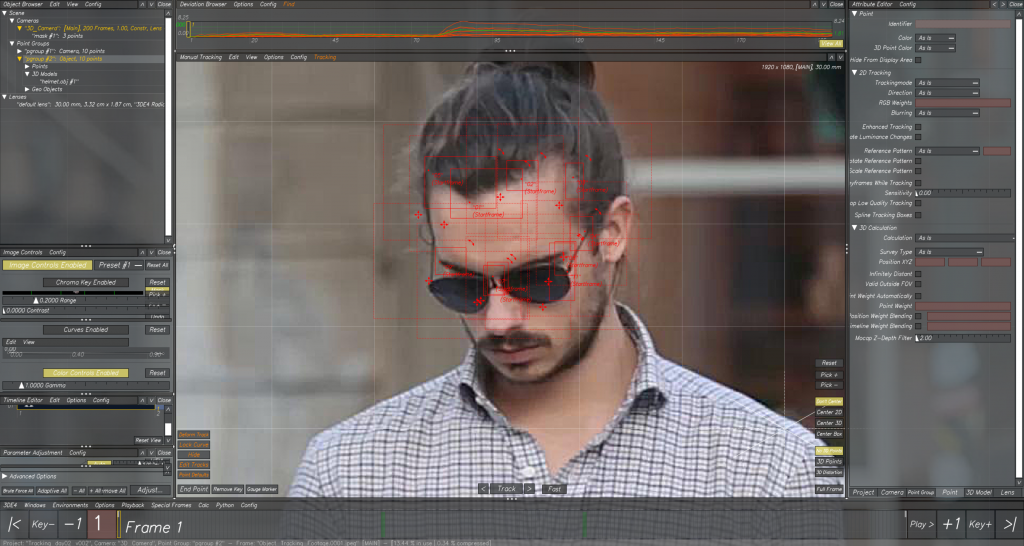Collapse the 2D Tracking section
This screenshot has width=1024, height=546.
tap(854, 72)
